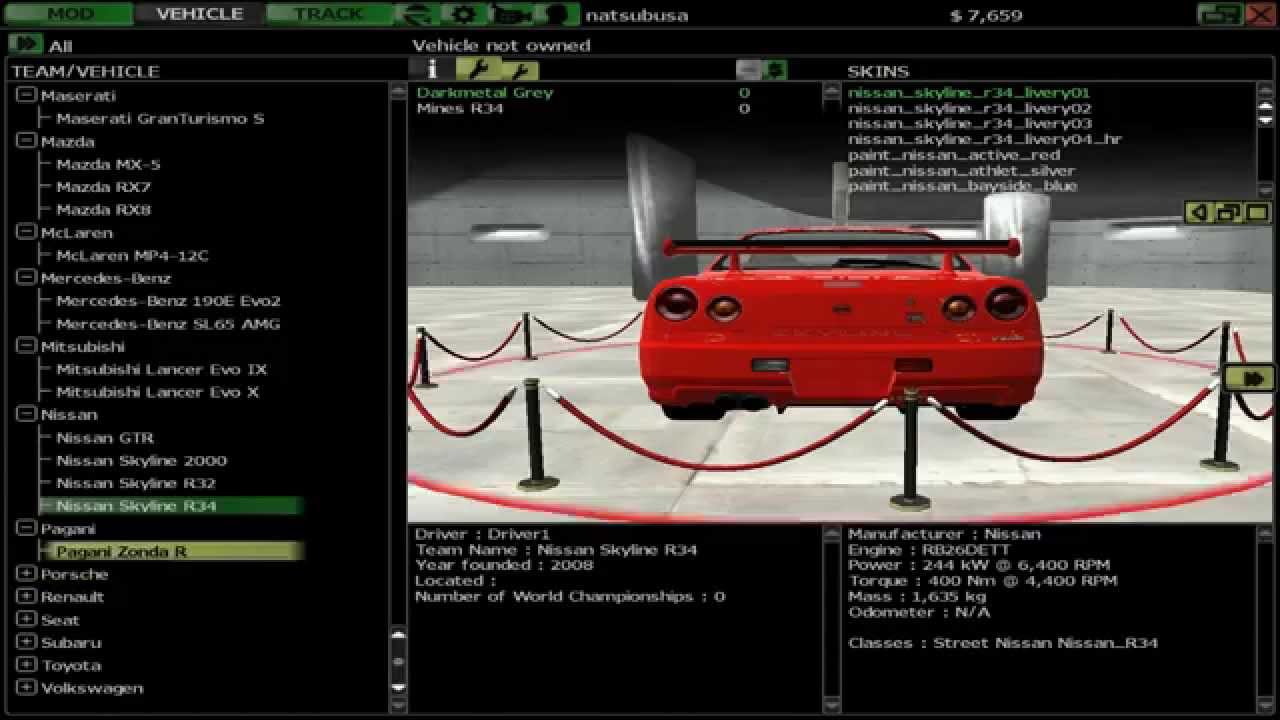
Task: Select Mercedes-Benz 190E Evo2 vehicle
Action: [x=168, y=301]
